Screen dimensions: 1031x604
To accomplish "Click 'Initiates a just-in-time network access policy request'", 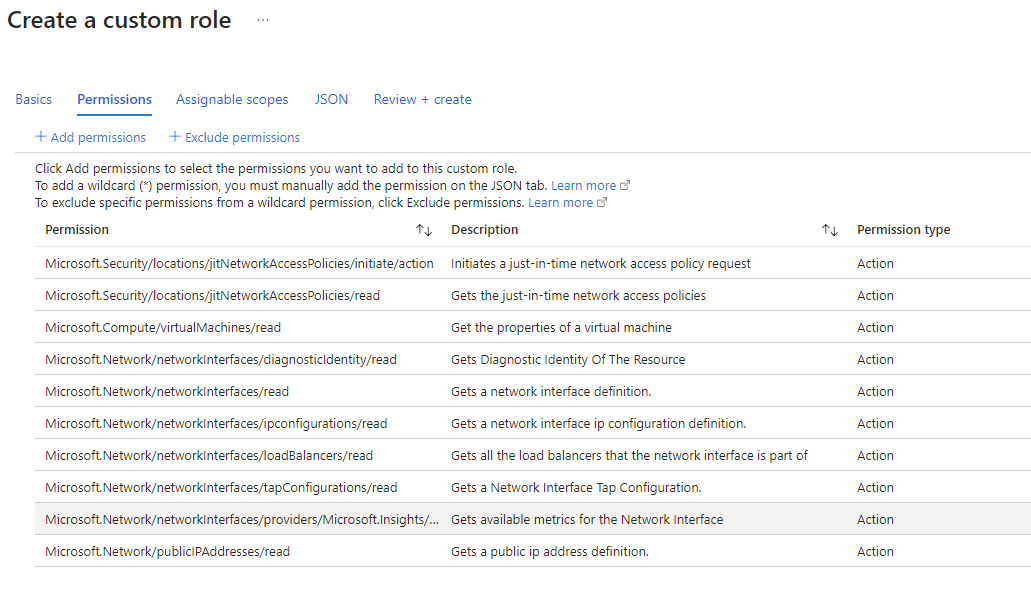I will (x=600, y=264).
